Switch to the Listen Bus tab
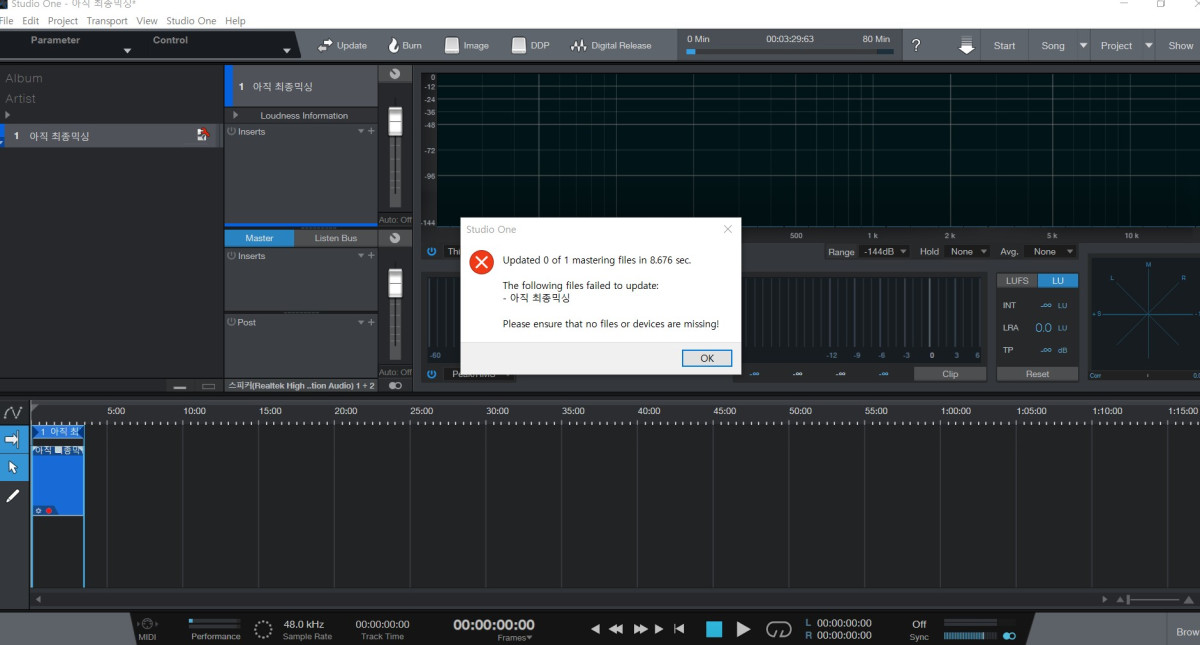Image resolution: width=1200 pixels, height=645 pixels. [335, 238]
